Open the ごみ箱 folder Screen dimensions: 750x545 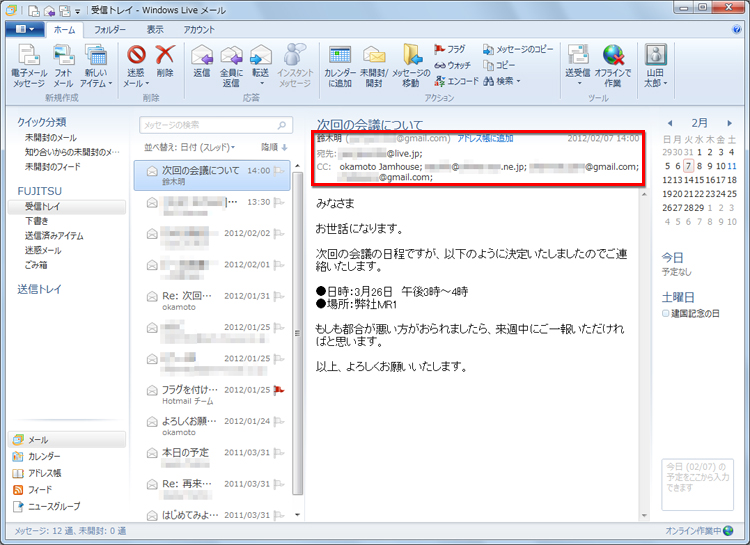coord(36,265)
